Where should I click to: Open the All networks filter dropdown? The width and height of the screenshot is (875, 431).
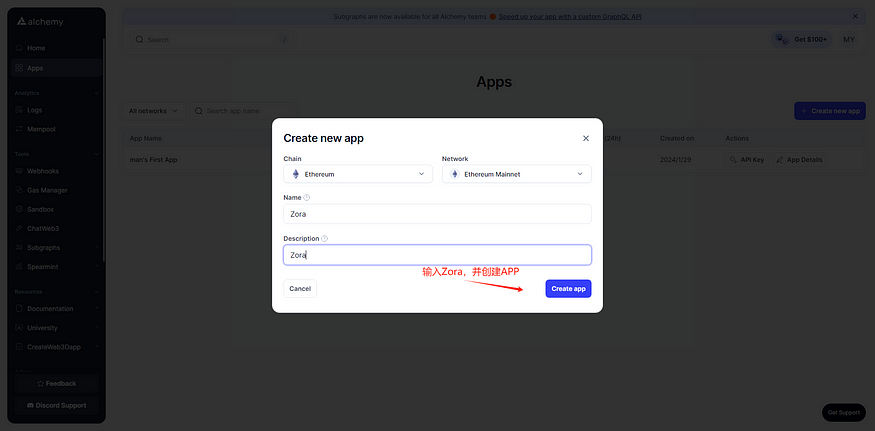(153, 111)
